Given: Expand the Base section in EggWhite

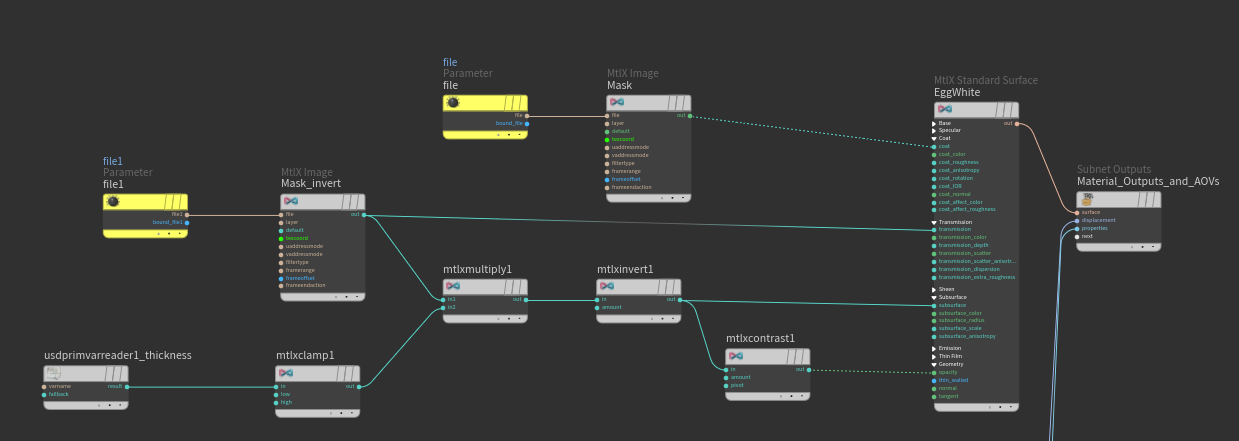Looking at the screenshot, I should click(x=934, y=124).
